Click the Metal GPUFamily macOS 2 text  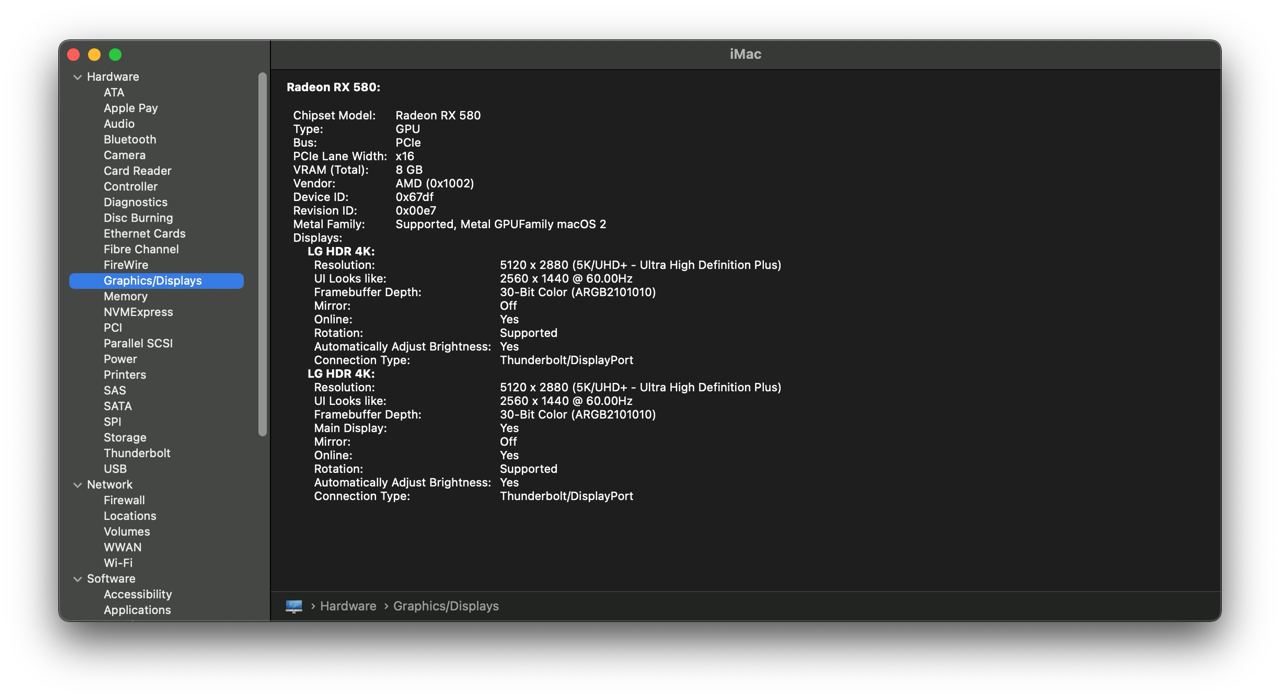pyautogui.click(x=533, y=224)
